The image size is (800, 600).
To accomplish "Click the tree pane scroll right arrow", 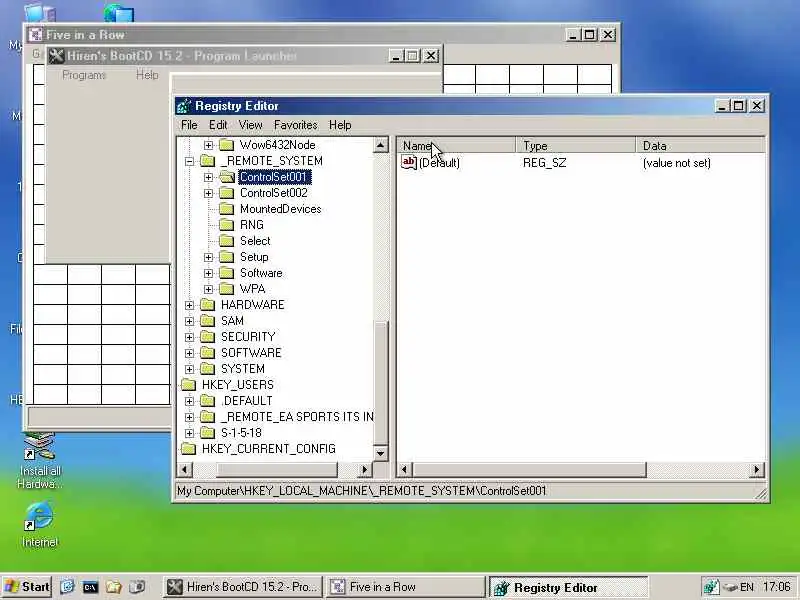I will coord(364,469).
